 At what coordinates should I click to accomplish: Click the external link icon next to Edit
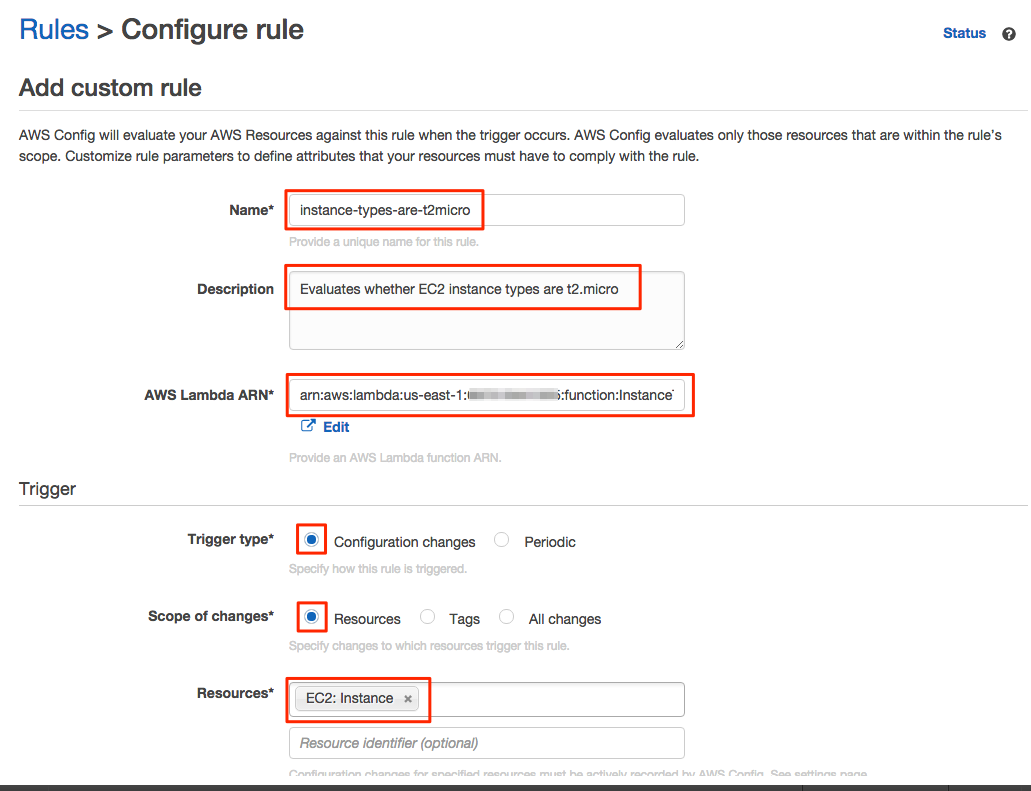(310, 426)
